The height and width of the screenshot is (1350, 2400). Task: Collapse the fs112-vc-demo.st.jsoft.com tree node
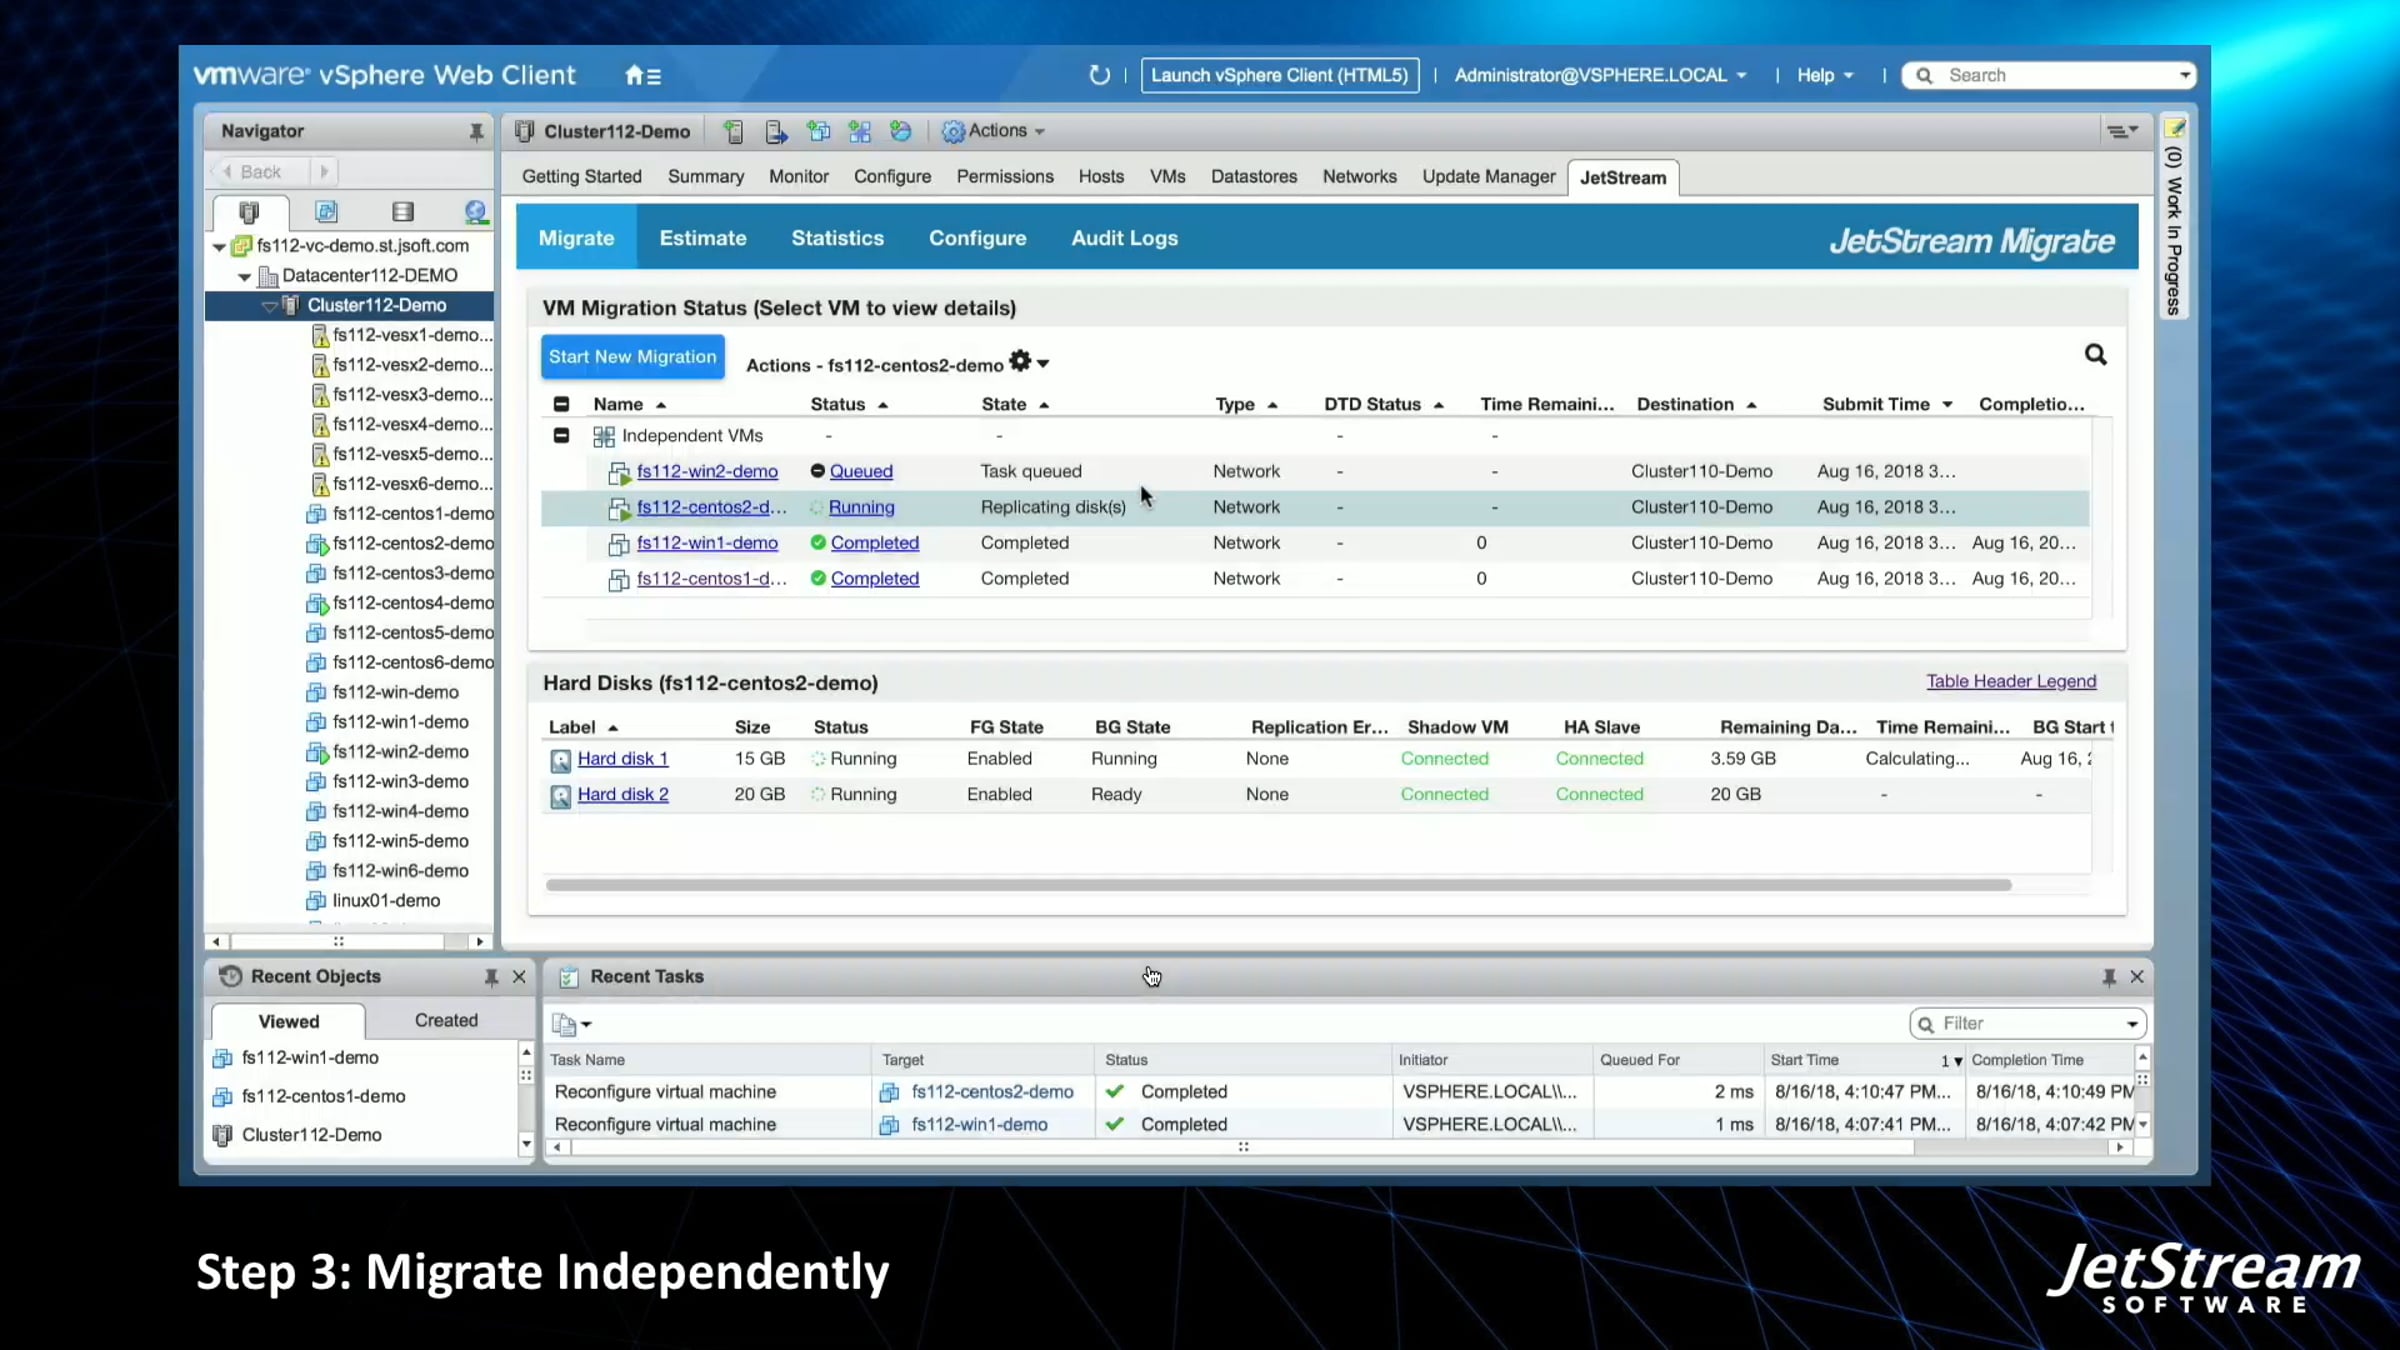tap(219, 247)
